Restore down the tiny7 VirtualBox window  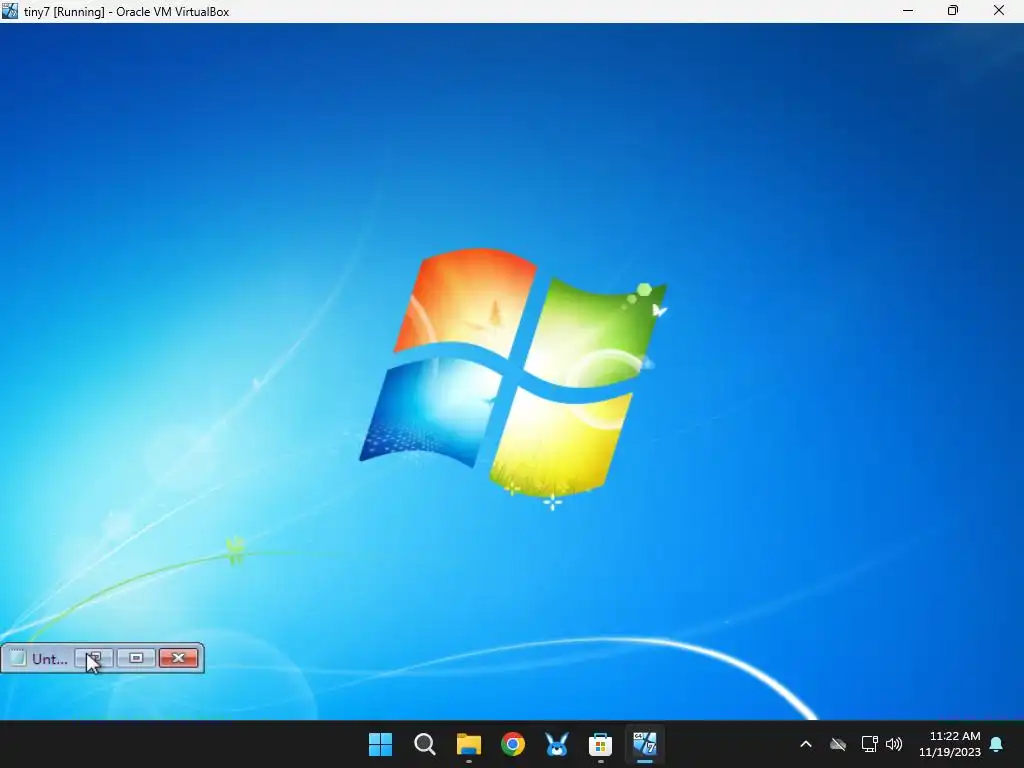coord(953,11)
